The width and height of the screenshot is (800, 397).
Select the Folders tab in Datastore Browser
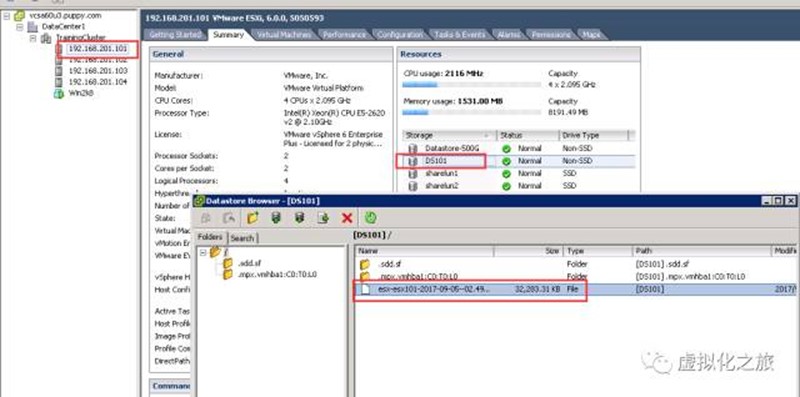tap(210, 237)
